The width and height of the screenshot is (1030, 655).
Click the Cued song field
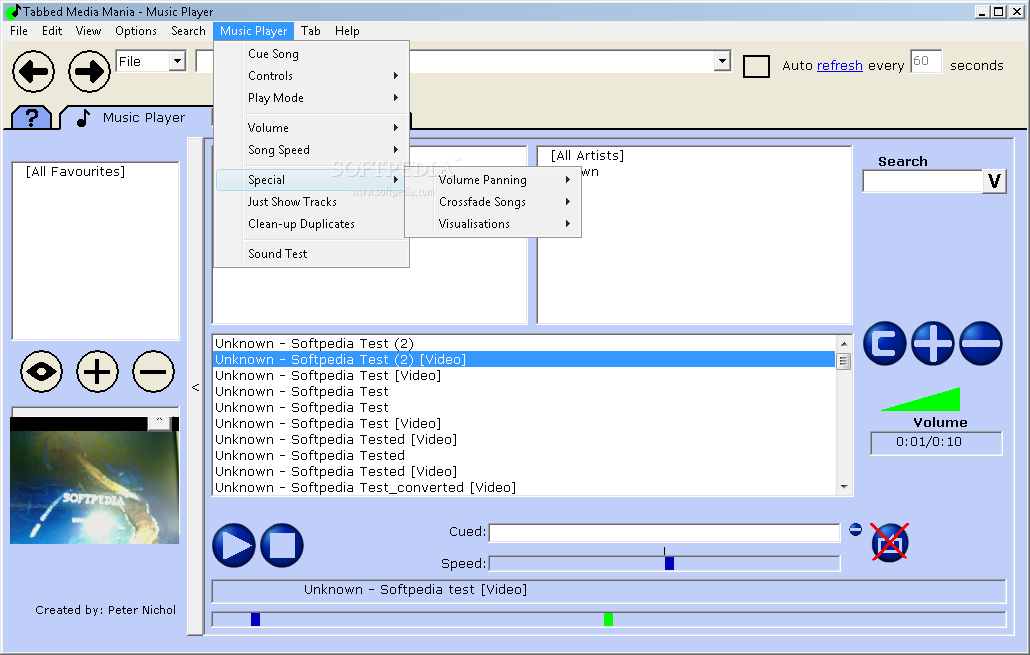[x=664, y=533]
